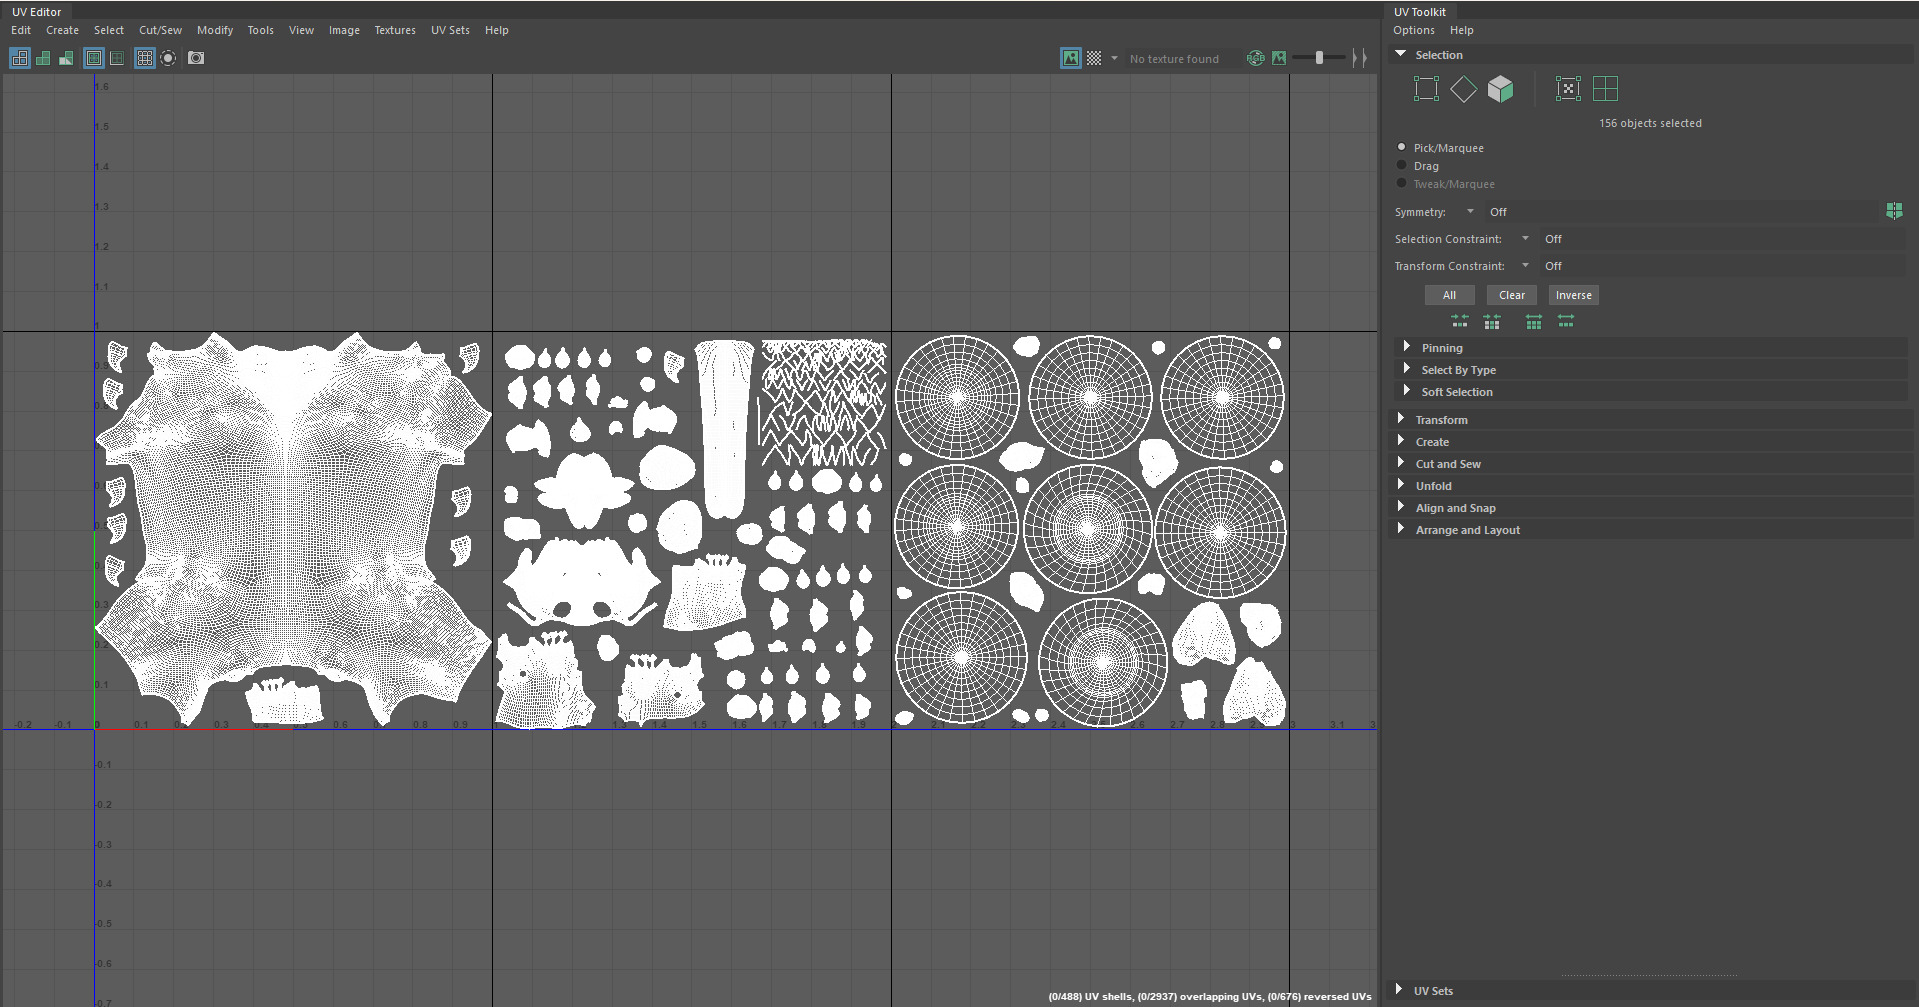1919x1007 pixels.
Task: Click the symmetry options icon in toolkit
Action: click(1894, 211)
